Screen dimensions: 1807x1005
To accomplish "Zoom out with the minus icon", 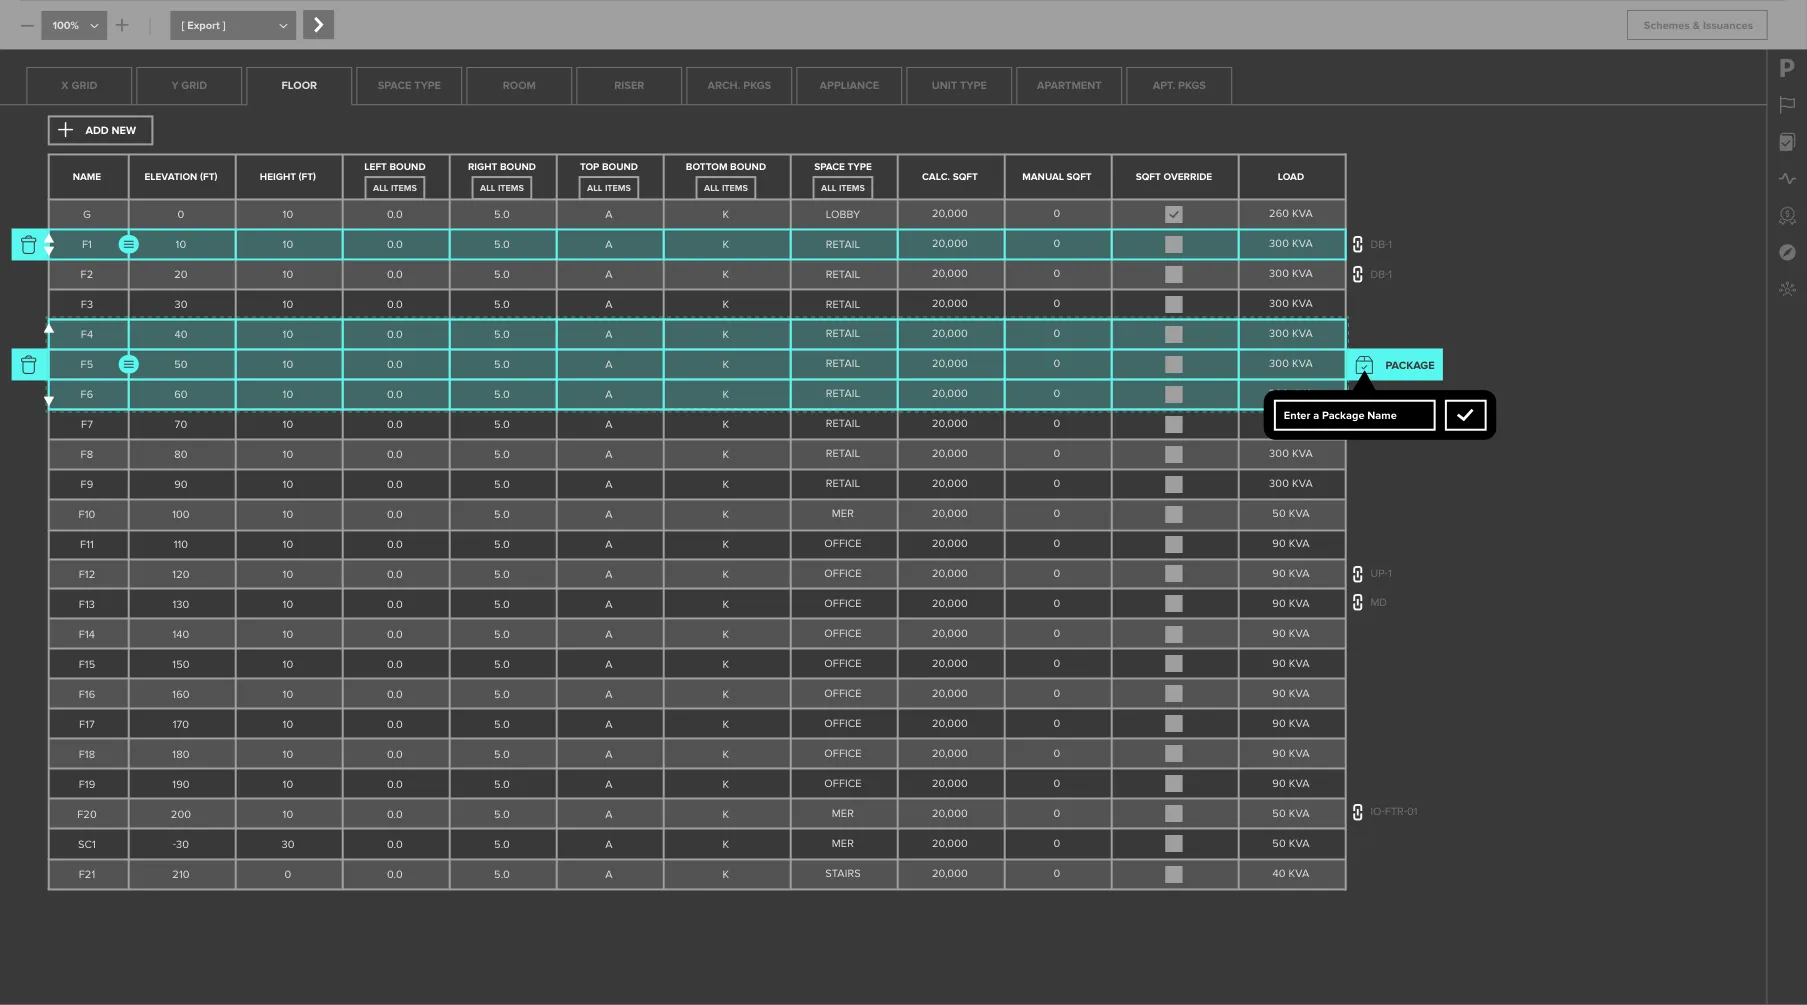I will tap(27, 25).
